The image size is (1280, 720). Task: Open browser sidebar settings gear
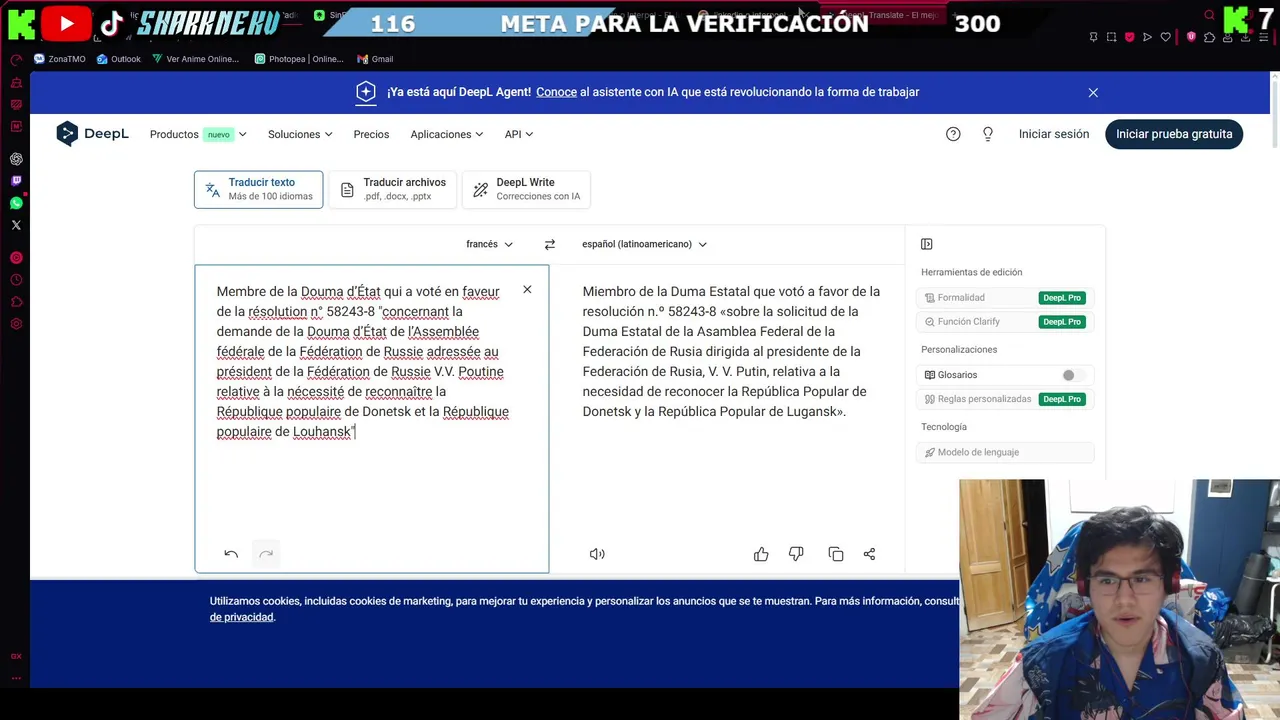[x=16, y=324]
